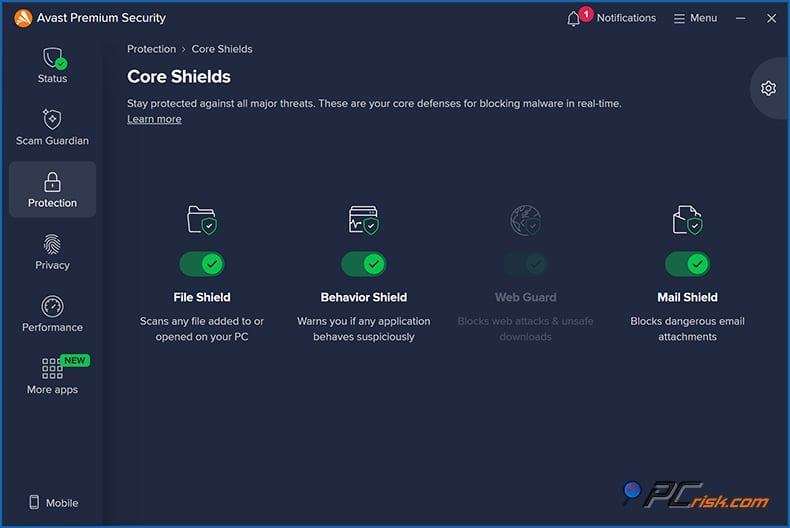Click the Learn more link
Viewport: 790px width, 528px height.
tap(154, 119)
